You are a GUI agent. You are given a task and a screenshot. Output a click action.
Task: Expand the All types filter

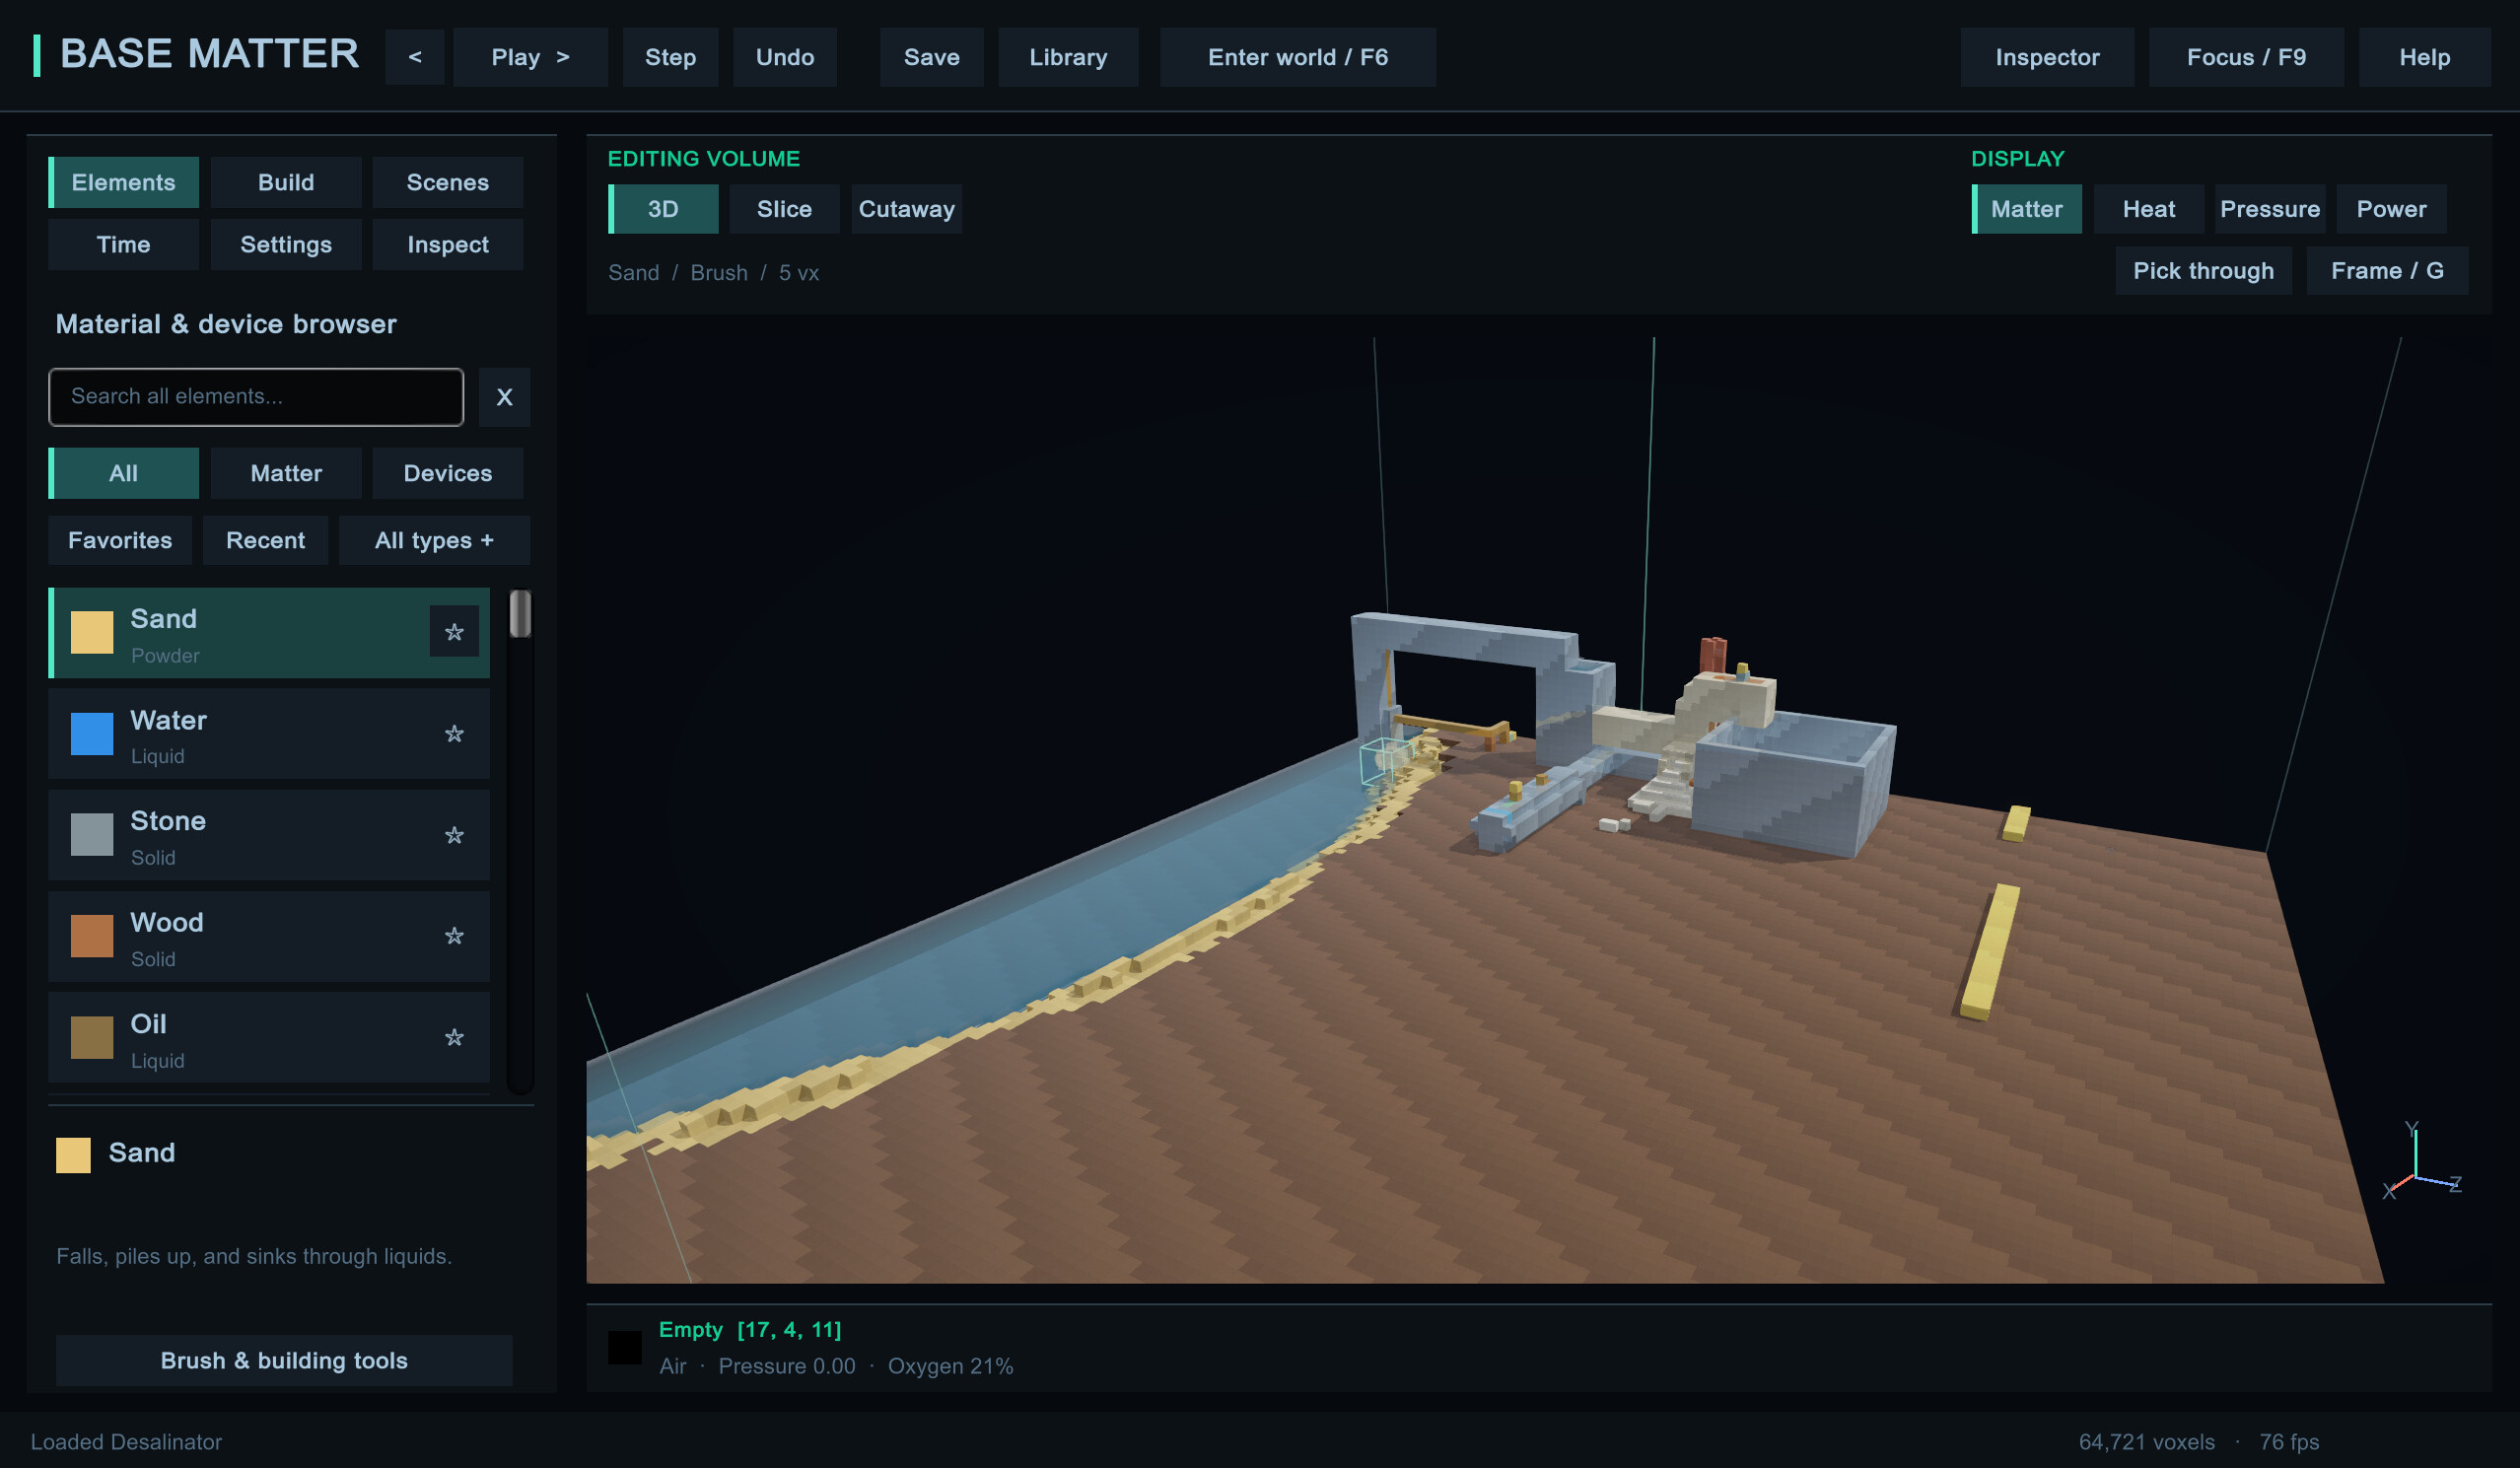434,541
